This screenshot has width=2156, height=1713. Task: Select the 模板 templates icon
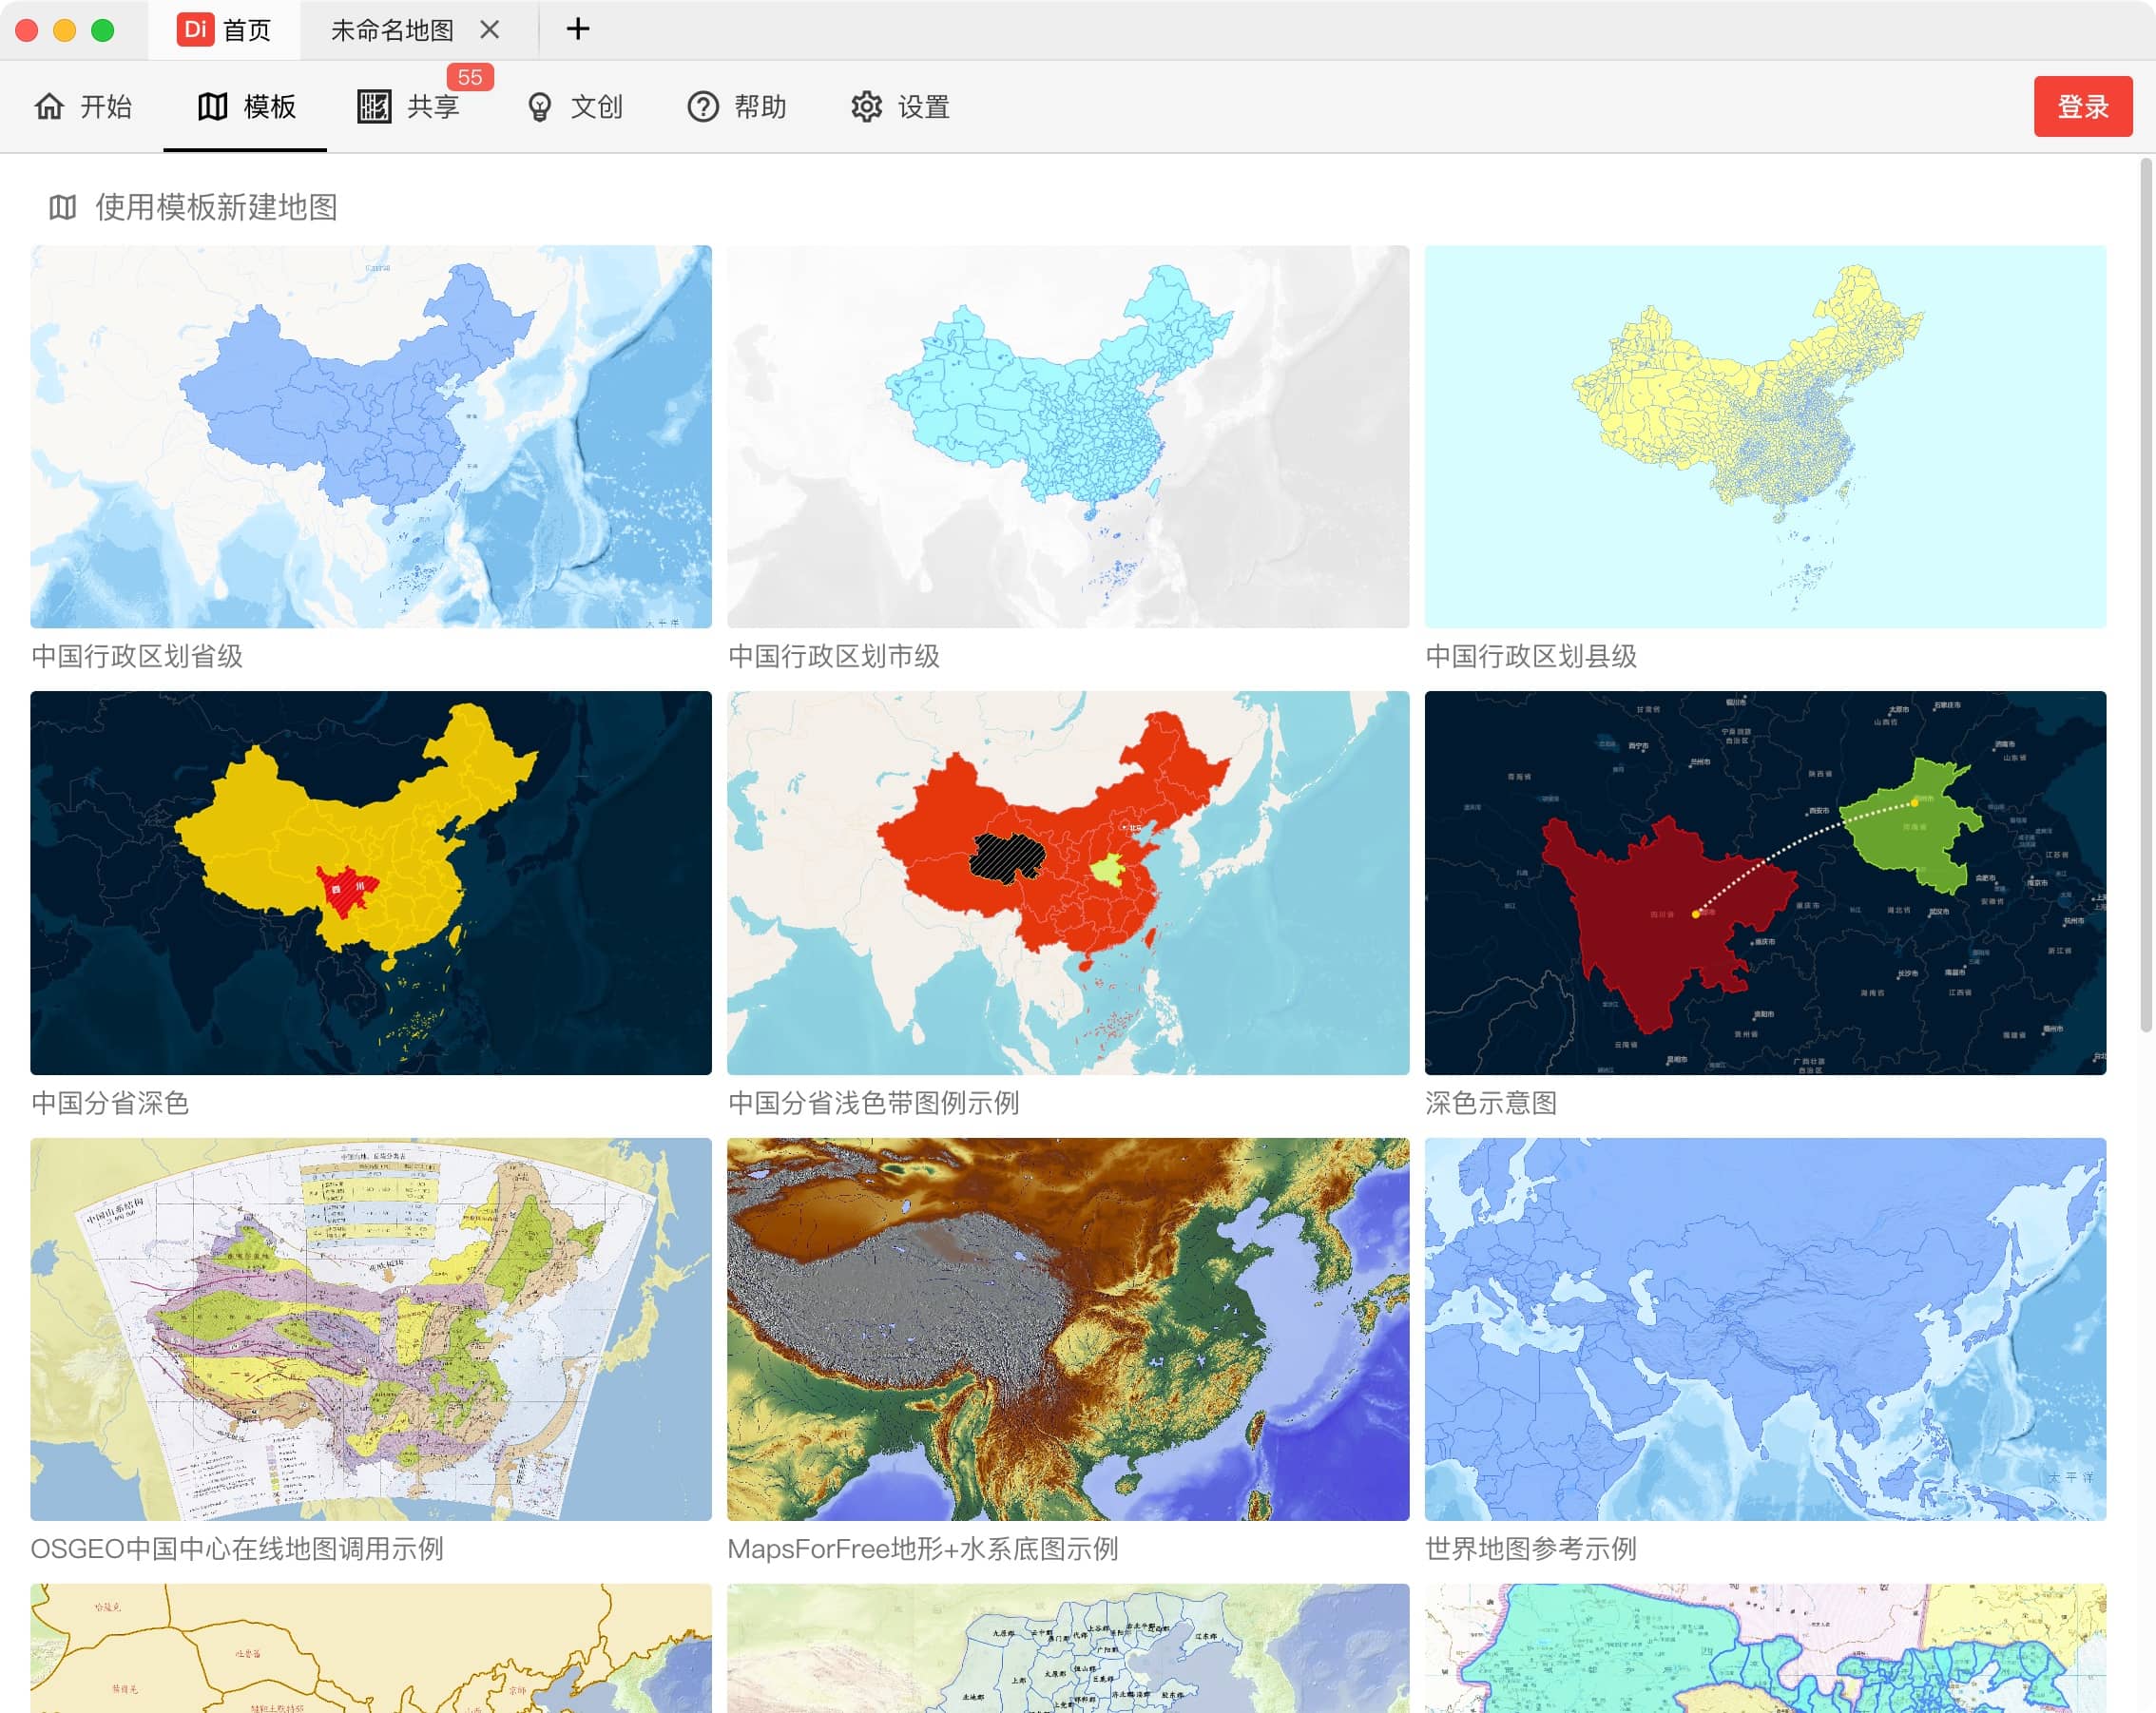click(x=213, y=106)
